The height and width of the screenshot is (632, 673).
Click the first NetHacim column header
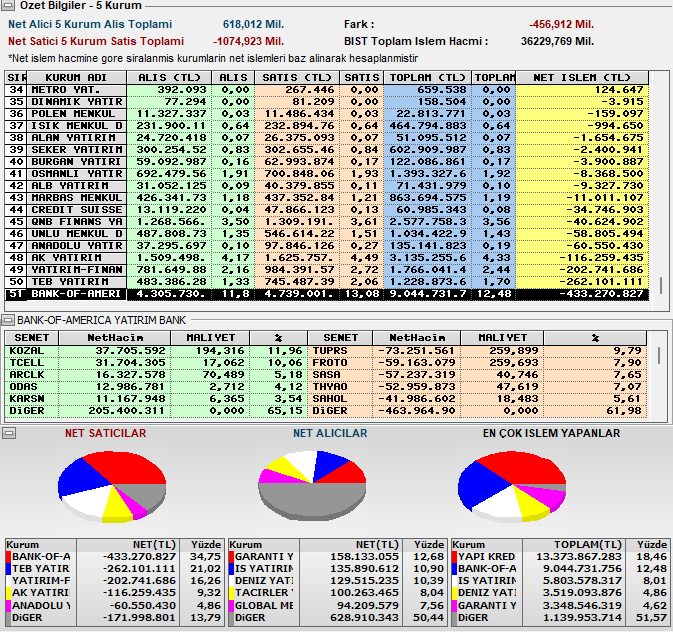[x=115, y=338]
